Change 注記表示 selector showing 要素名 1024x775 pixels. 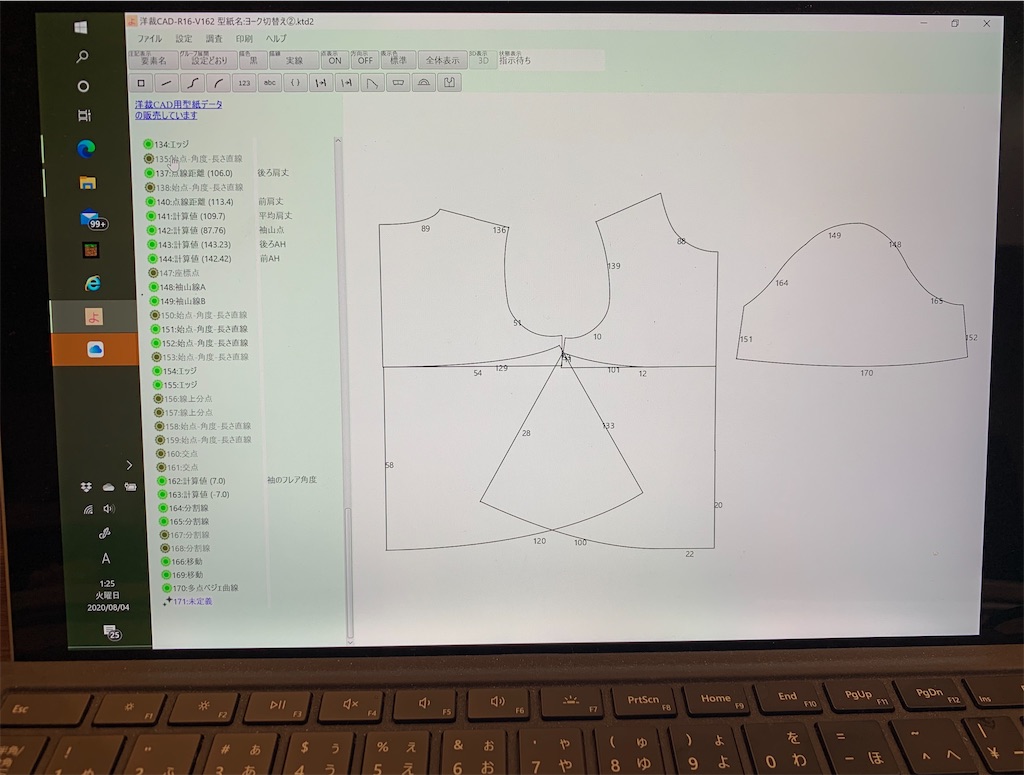click(x=153, y=60)
